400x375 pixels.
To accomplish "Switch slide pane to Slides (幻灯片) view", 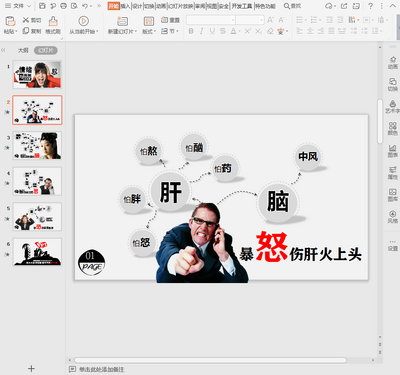I will click(x=46, y=50).
